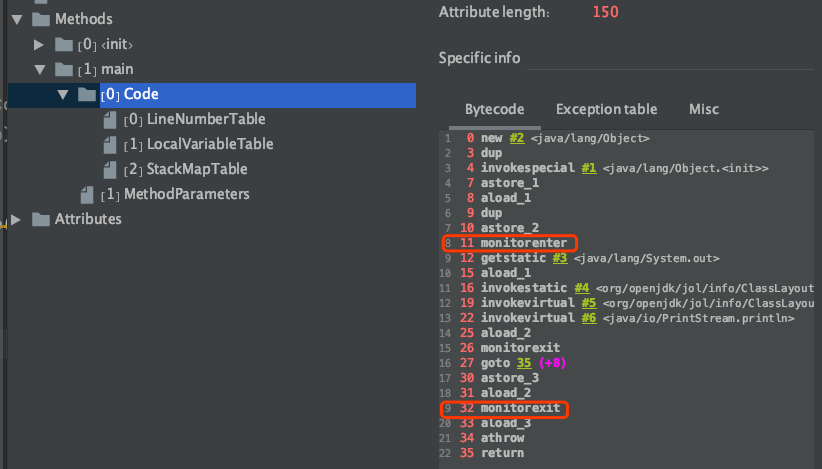Image resolution: width=822 pixels, height=469 pixels.
Task: Select the LocalVariableTable tree item
Action: point(210,144)
